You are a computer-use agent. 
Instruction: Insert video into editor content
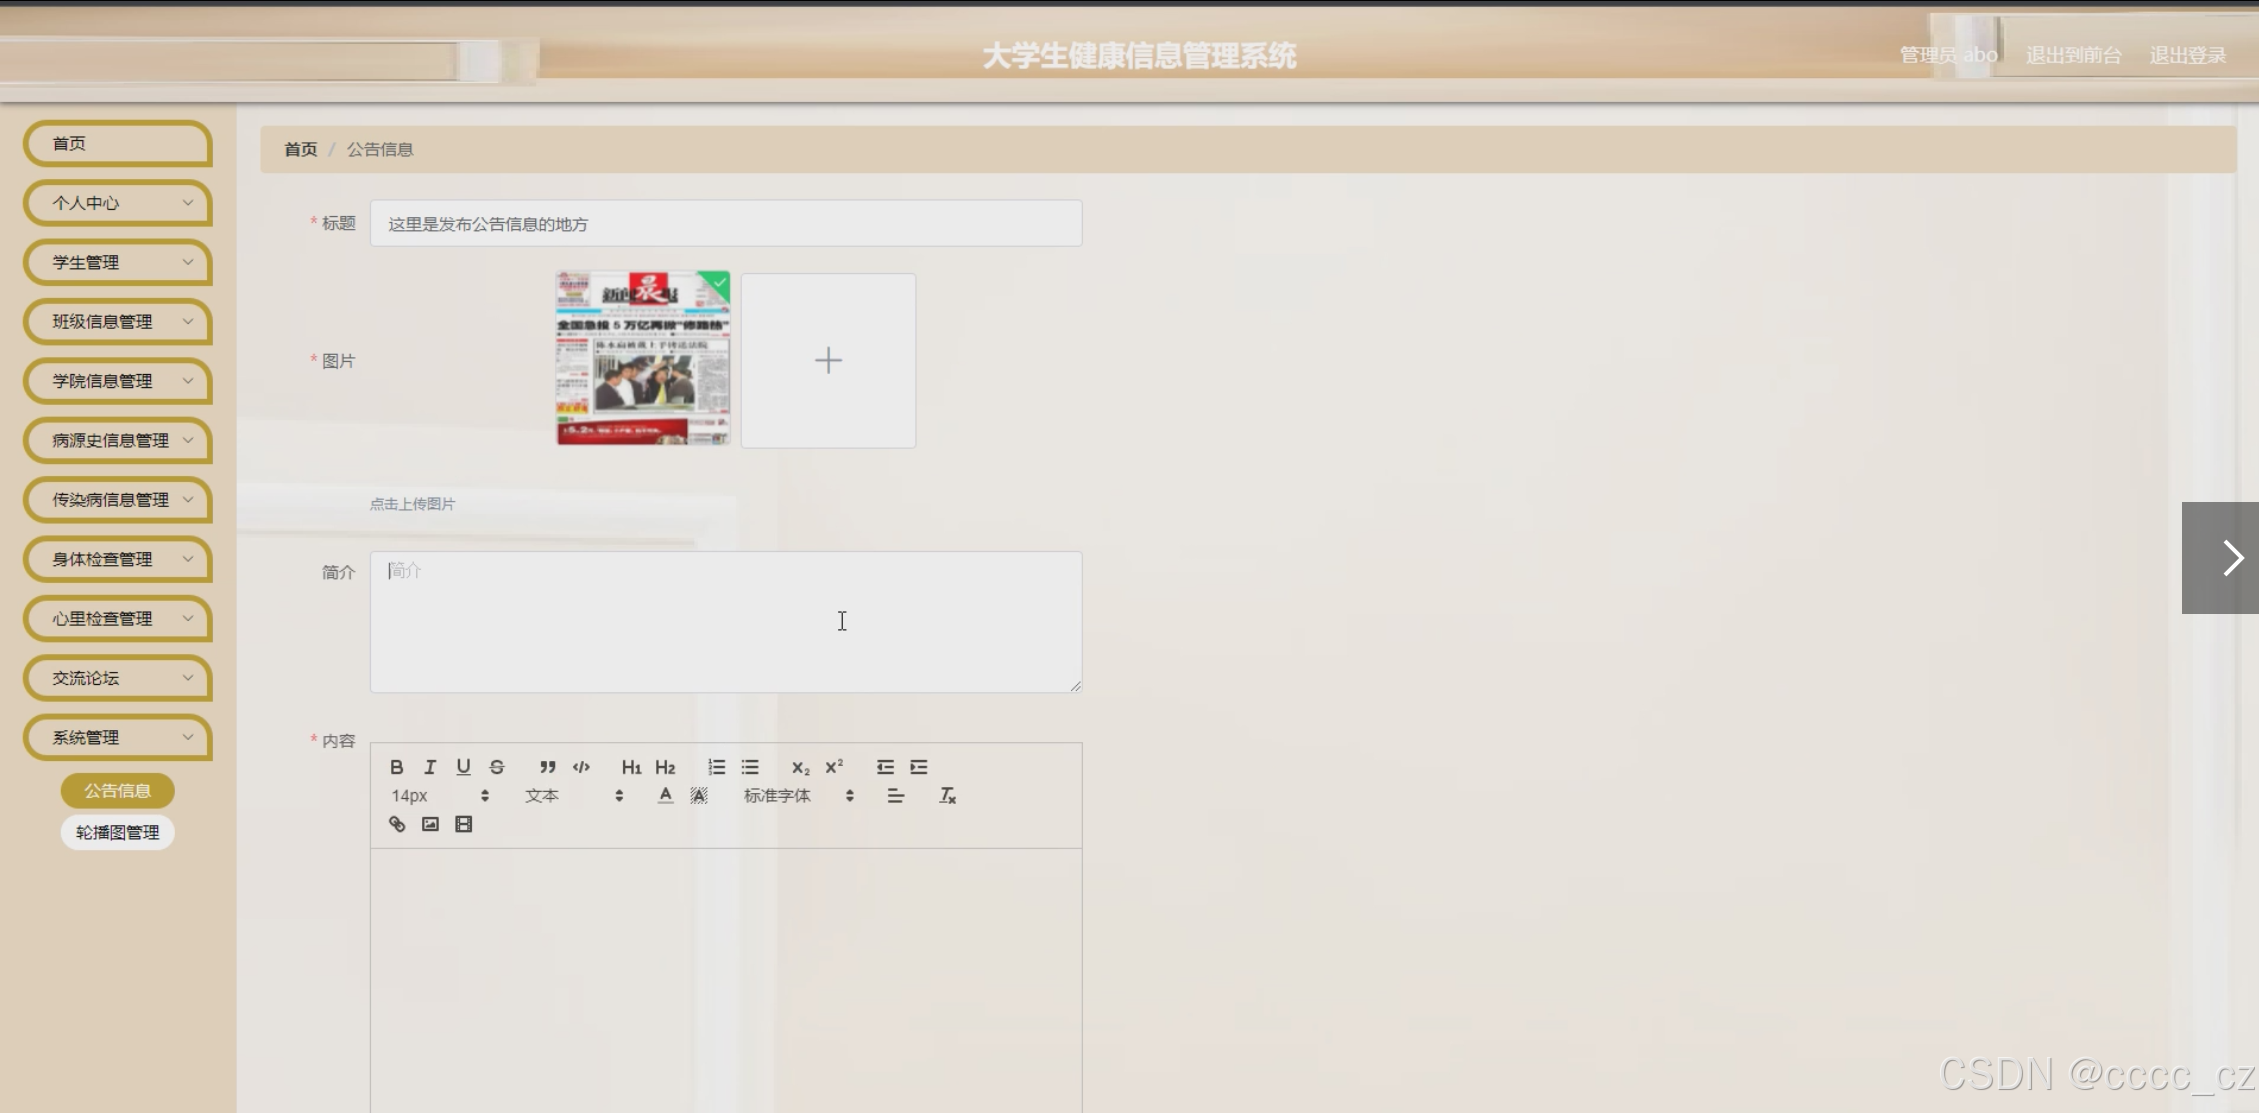click(463, 824)
